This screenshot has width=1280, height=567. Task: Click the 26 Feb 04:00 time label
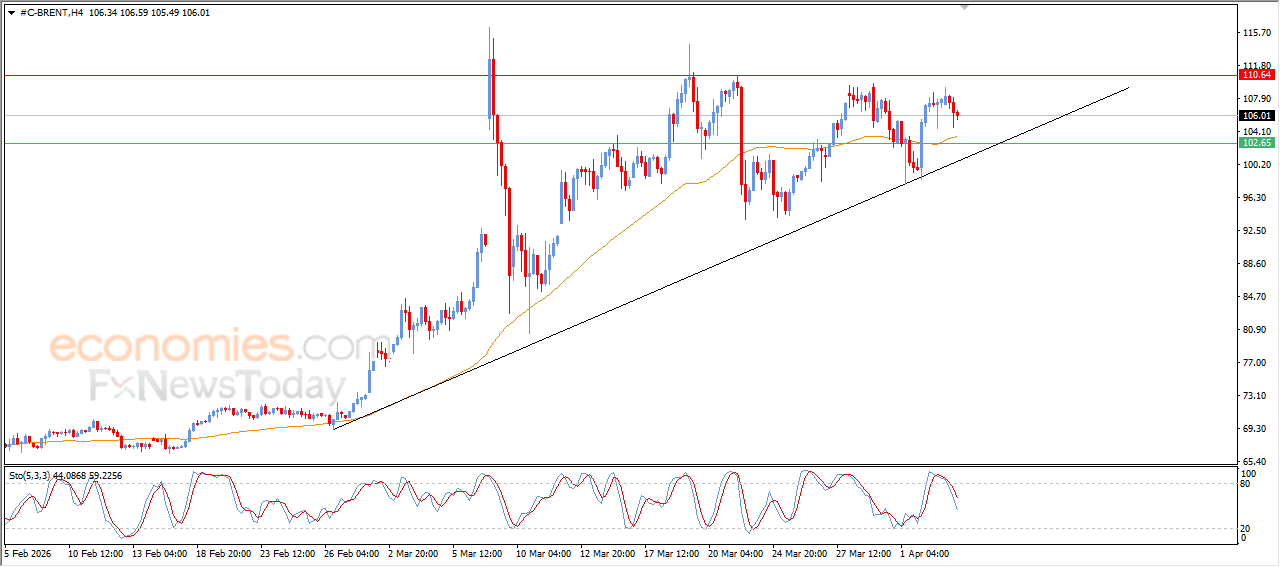tap(351, 552)
